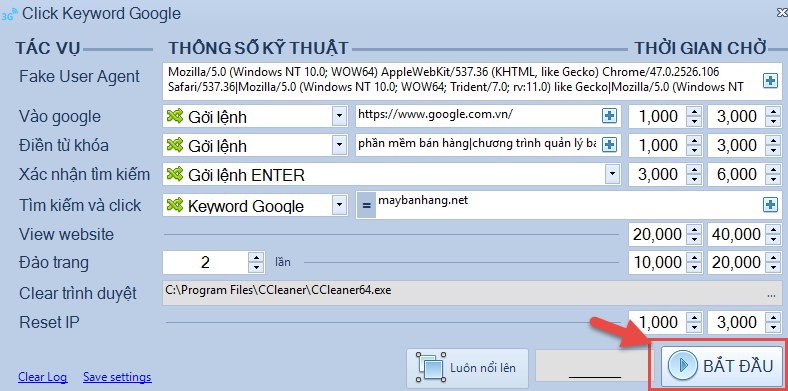Decrease Xác nhận tìm kiếm 6,000 value
The width and height of the screenshot is (788, 391).
pyautogui.click(x=772, y=180)
